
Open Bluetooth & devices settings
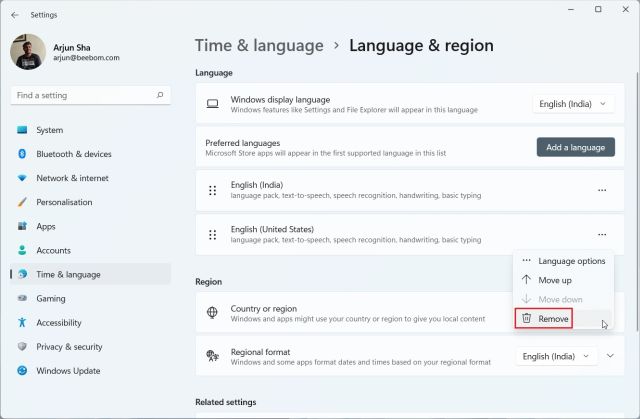(91, 154)
